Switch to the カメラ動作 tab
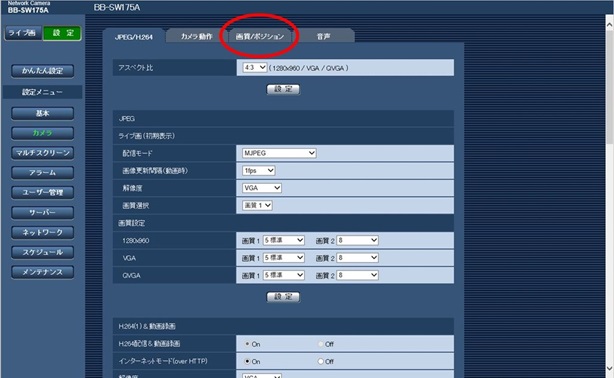 pyautogui.click(x=197, y=36)
